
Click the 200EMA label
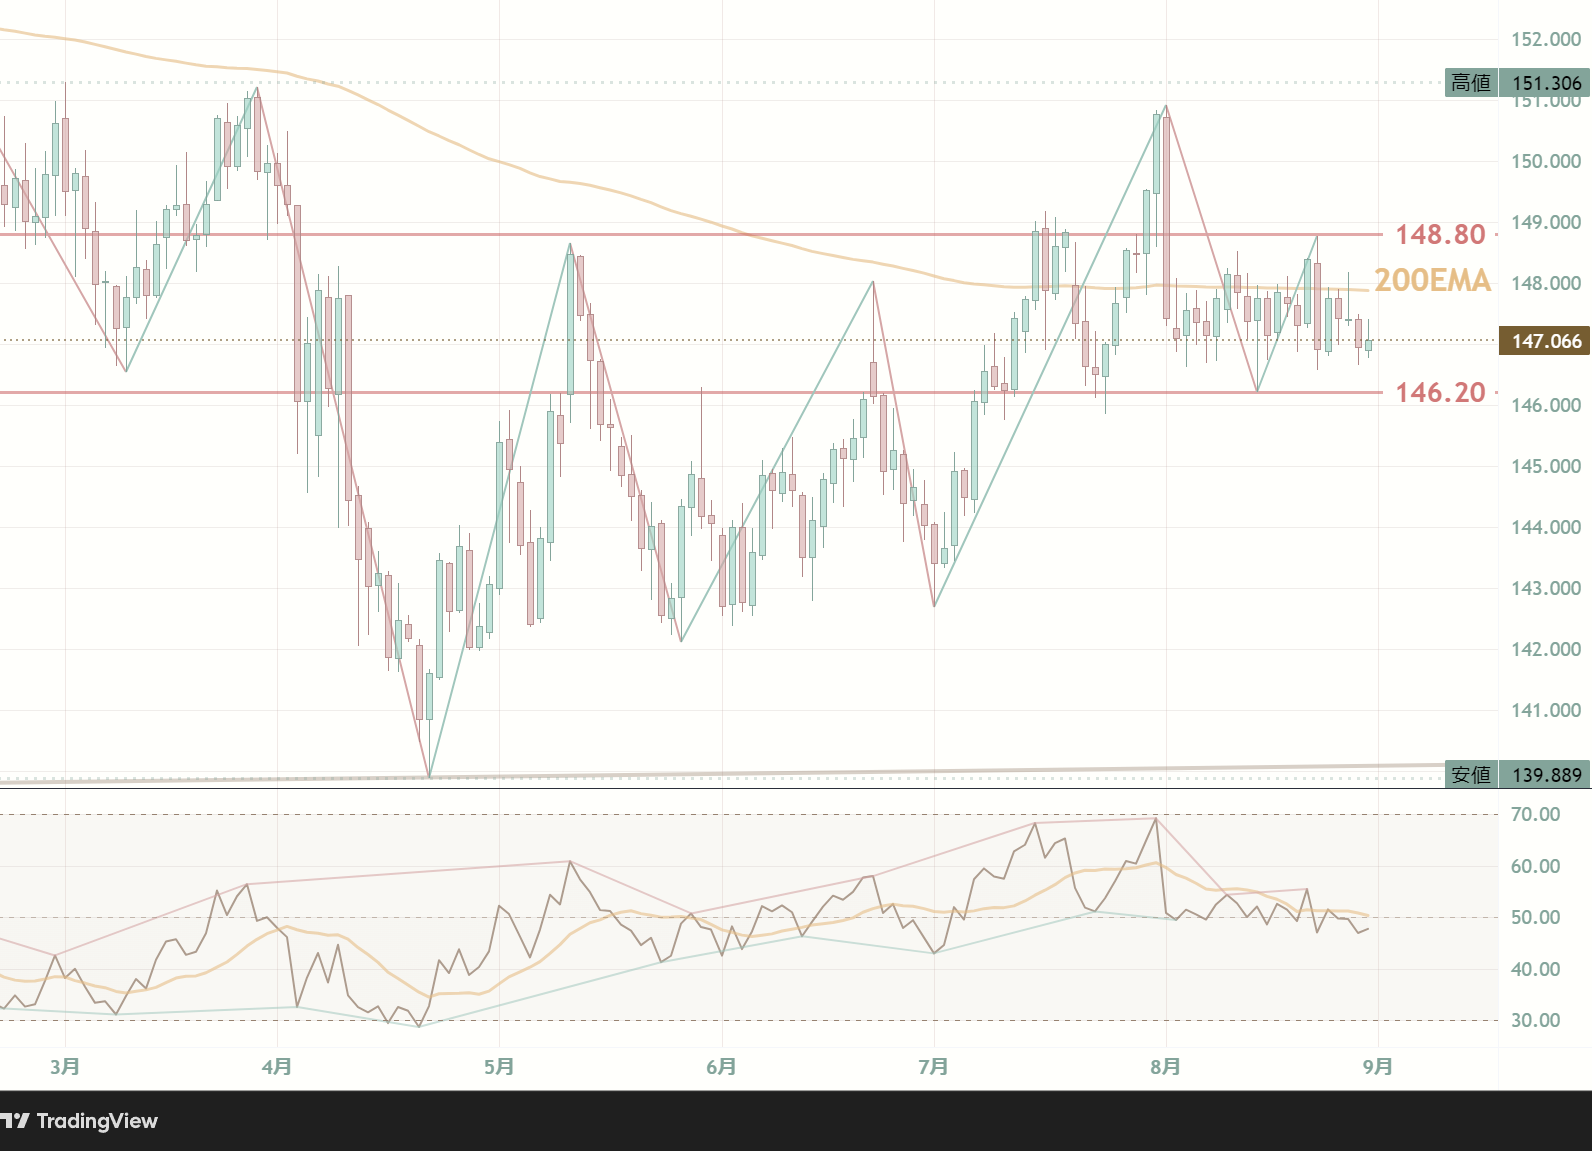click(x=1432, y=281)
